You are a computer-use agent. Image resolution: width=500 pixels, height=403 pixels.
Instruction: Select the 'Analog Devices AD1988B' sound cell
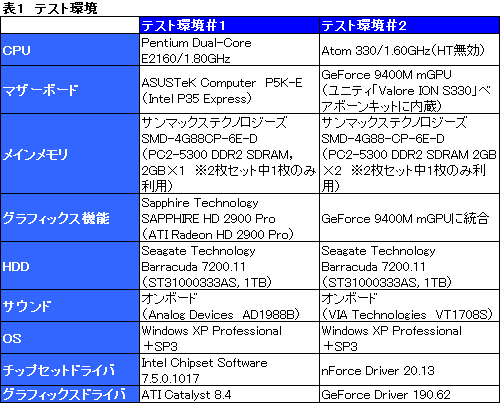pos(229,306)
